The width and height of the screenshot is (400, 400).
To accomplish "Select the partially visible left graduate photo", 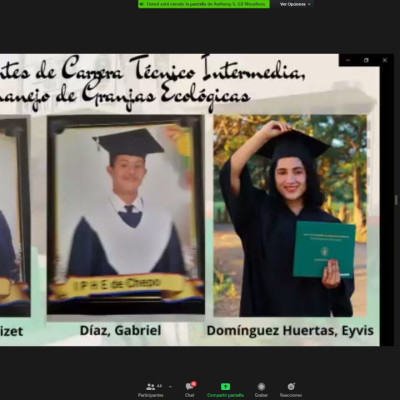I will click(15, 217).
